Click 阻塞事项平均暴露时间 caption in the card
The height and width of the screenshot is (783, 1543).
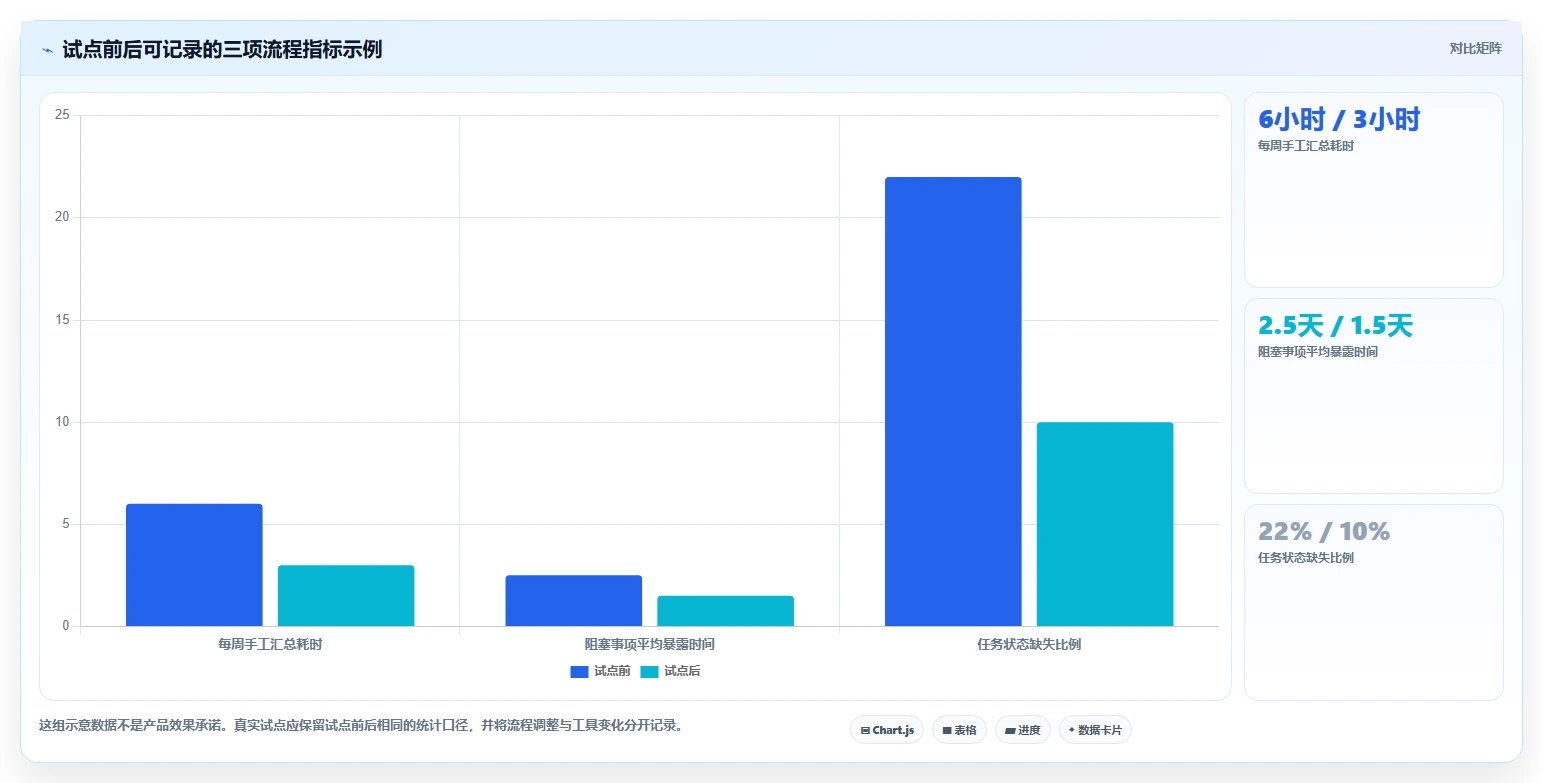[x=1318, y=352]
